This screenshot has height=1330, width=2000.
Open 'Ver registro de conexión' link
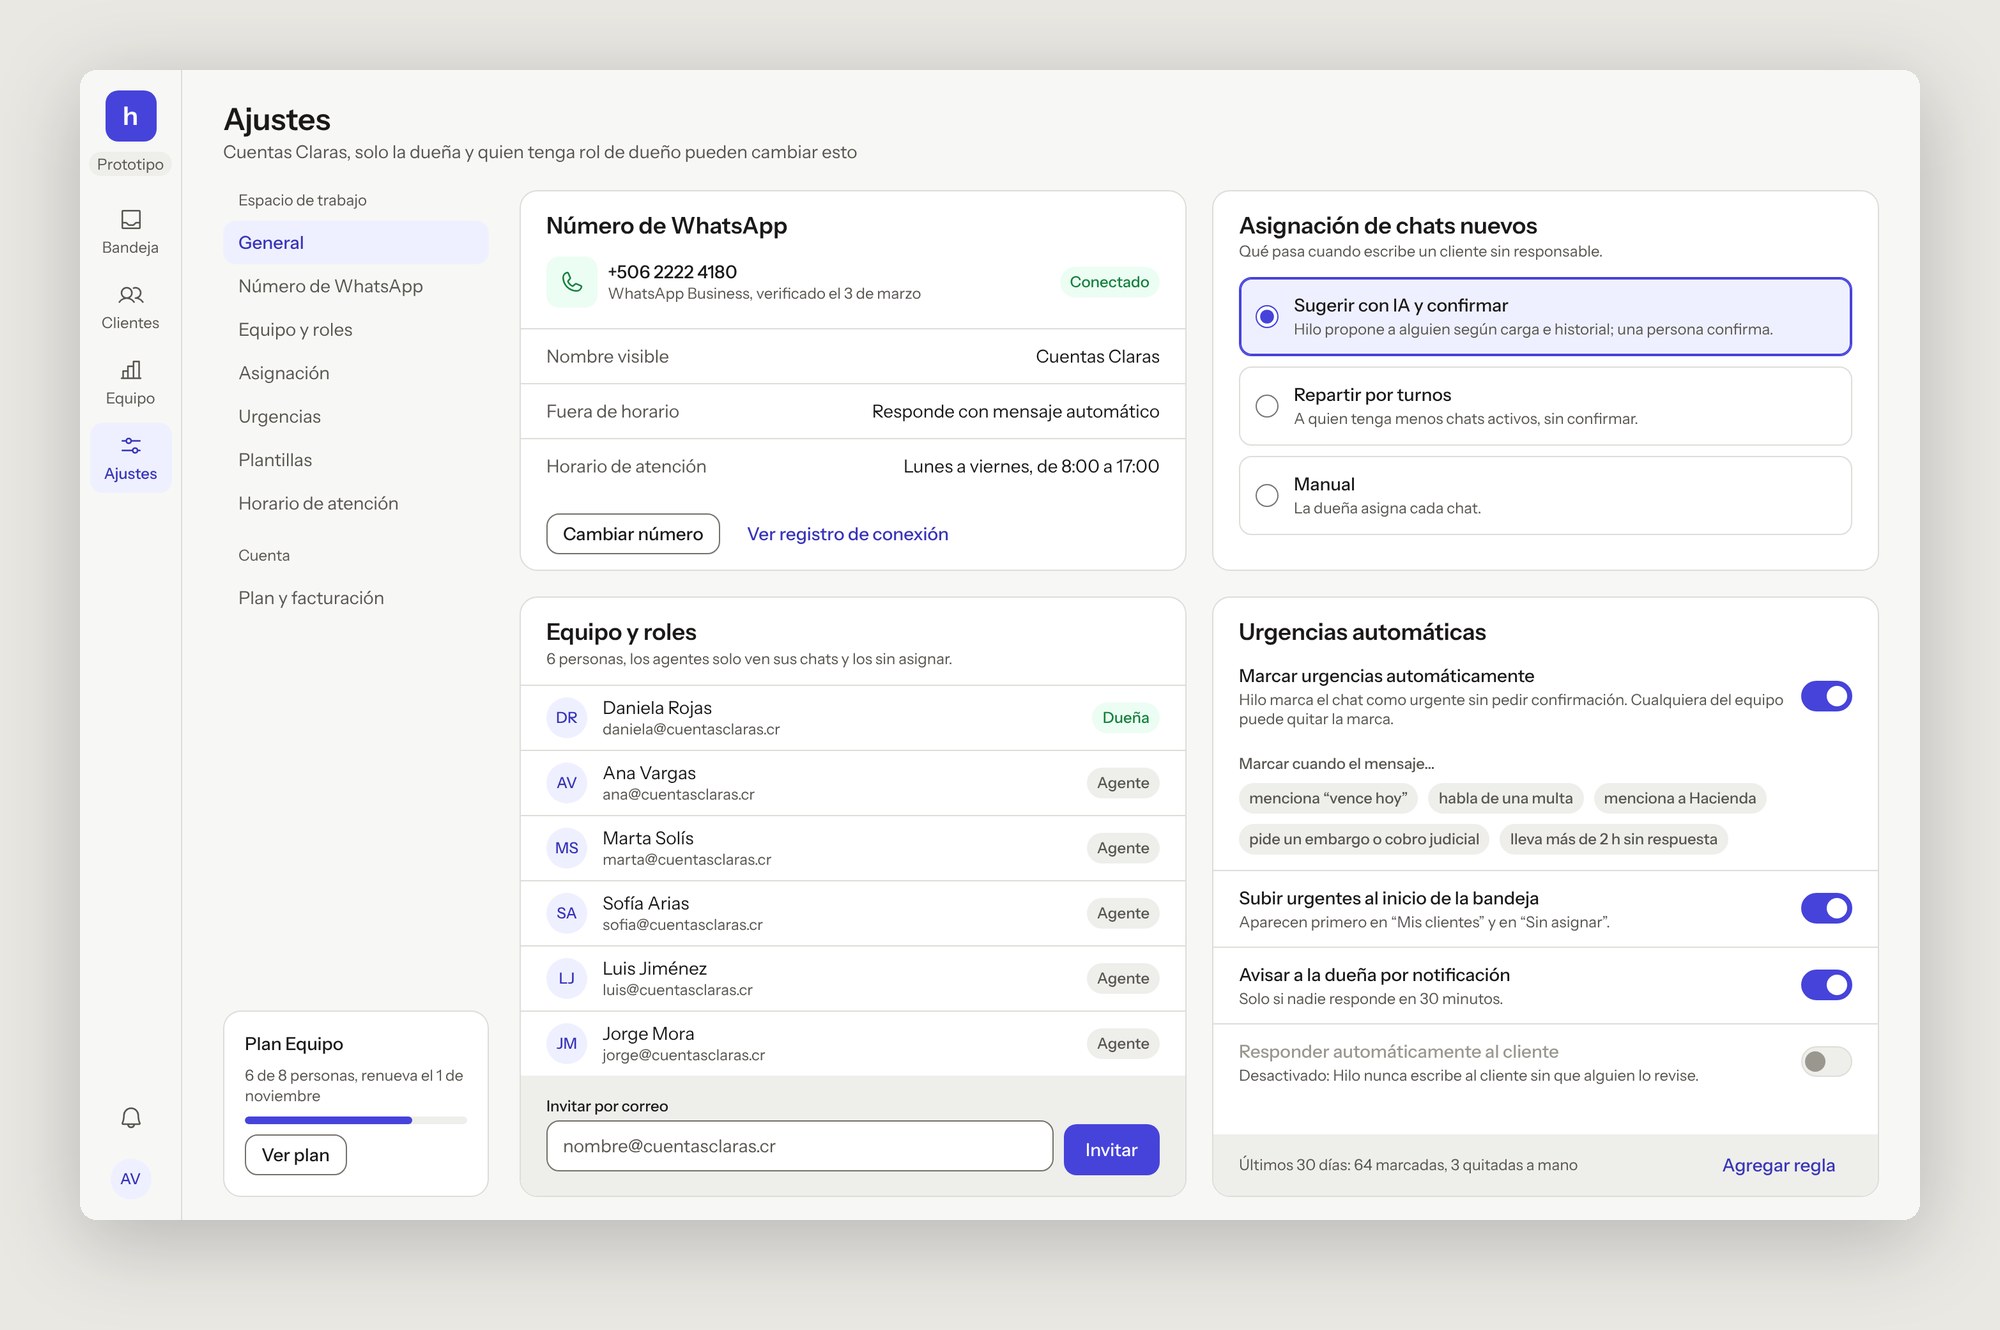(x=848, y=534)
